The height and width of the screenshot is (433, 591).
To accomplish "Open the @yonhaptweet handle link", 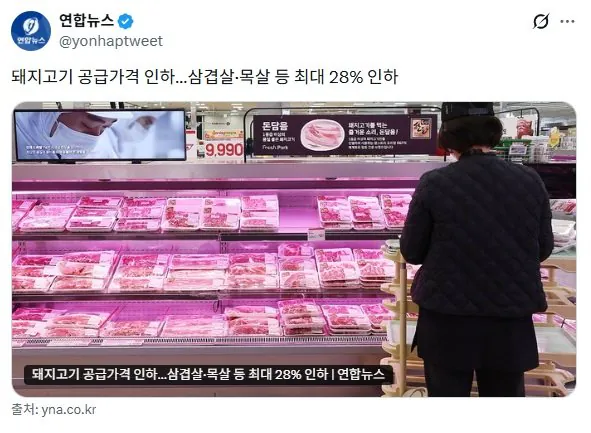I will click(x=111, y=41).
